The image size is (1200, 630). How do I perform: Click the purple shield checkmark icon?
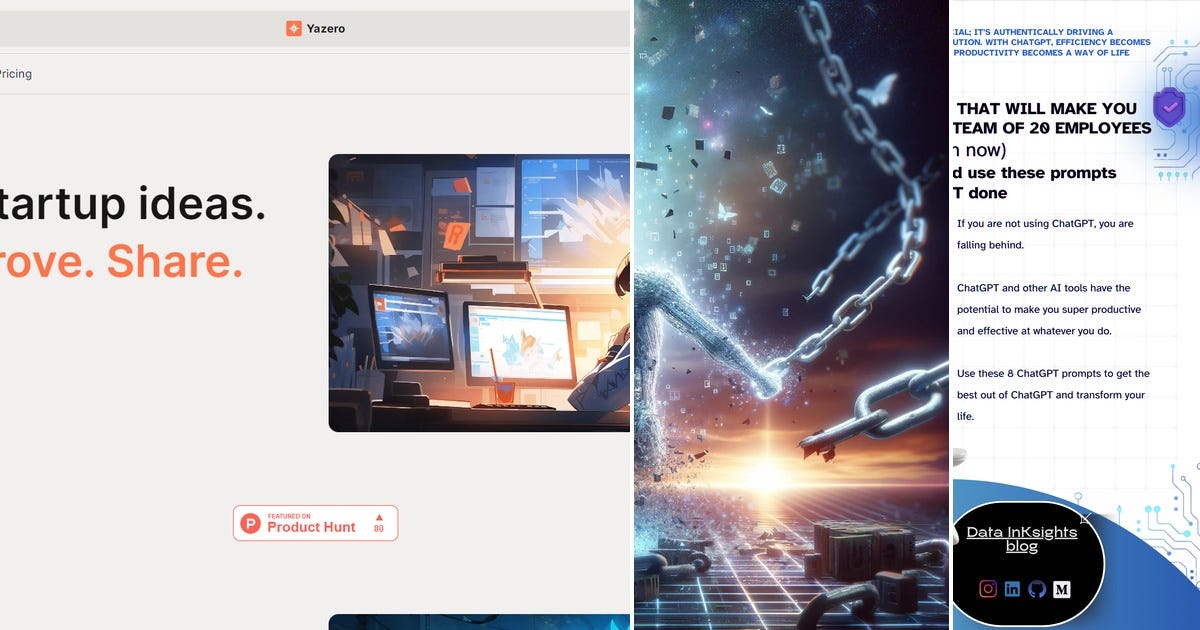click(x=1169, y=105)
